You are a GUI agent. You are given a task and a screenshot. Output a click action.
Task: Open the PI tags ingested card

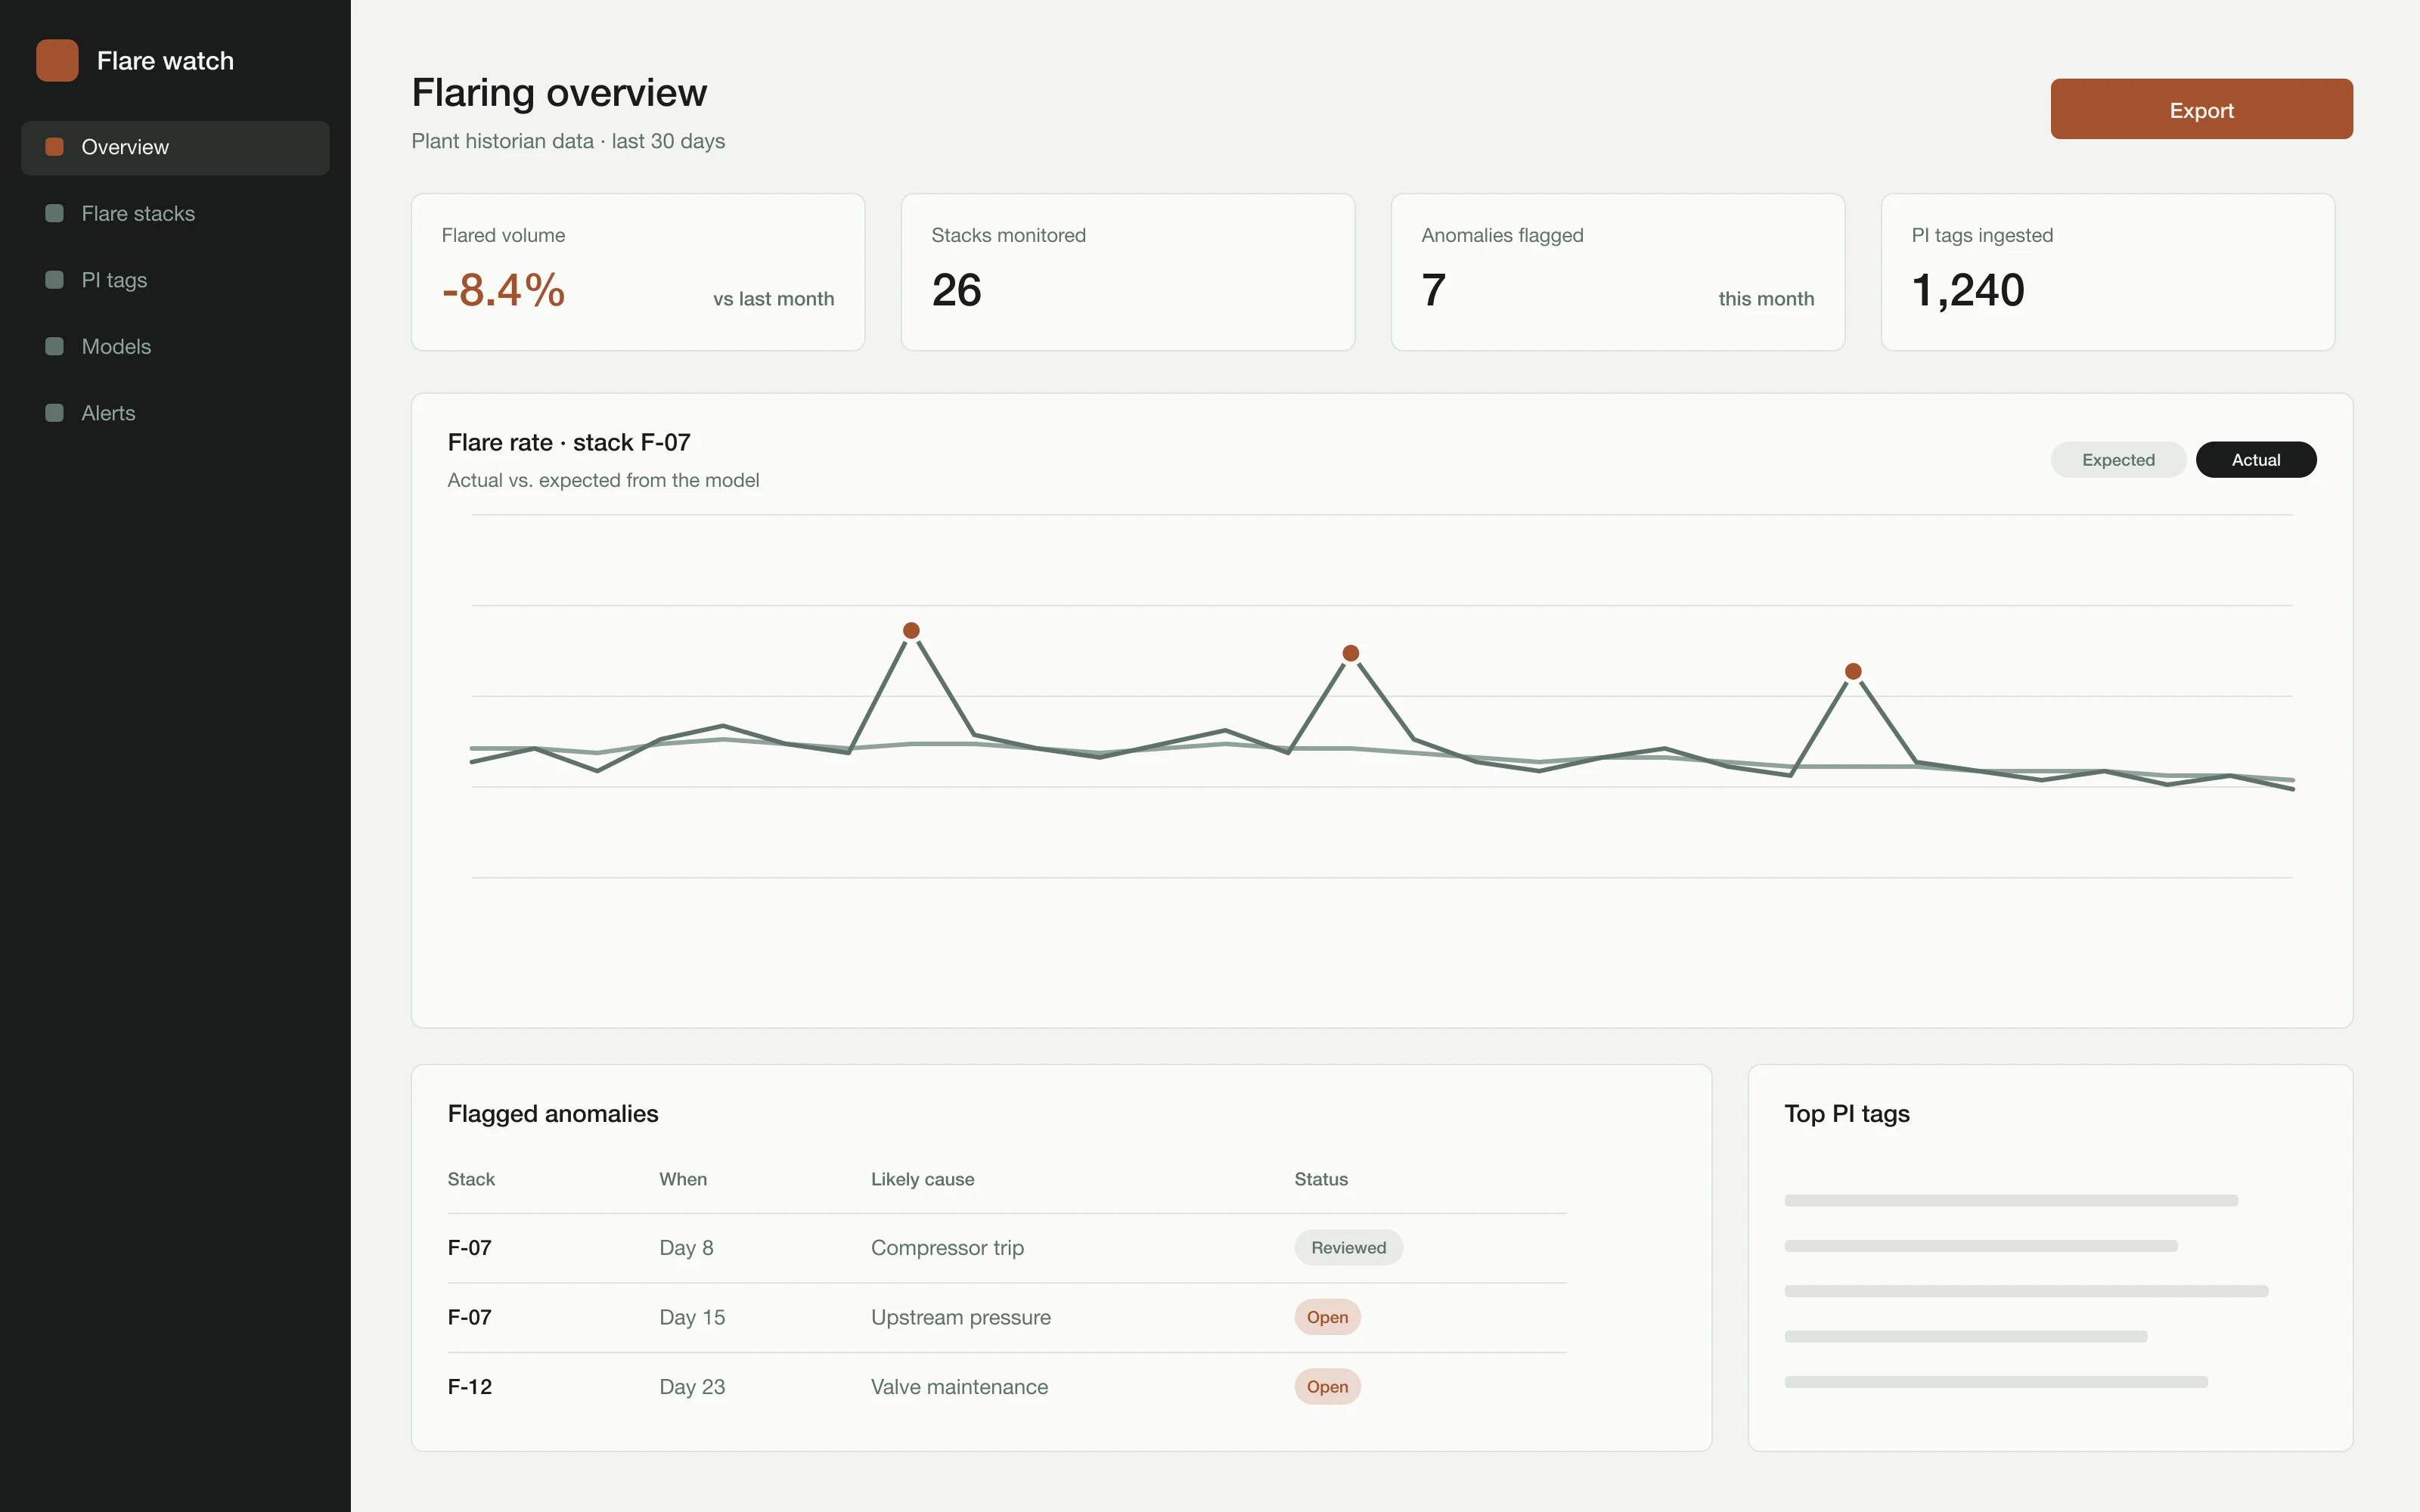(2108, 272)
